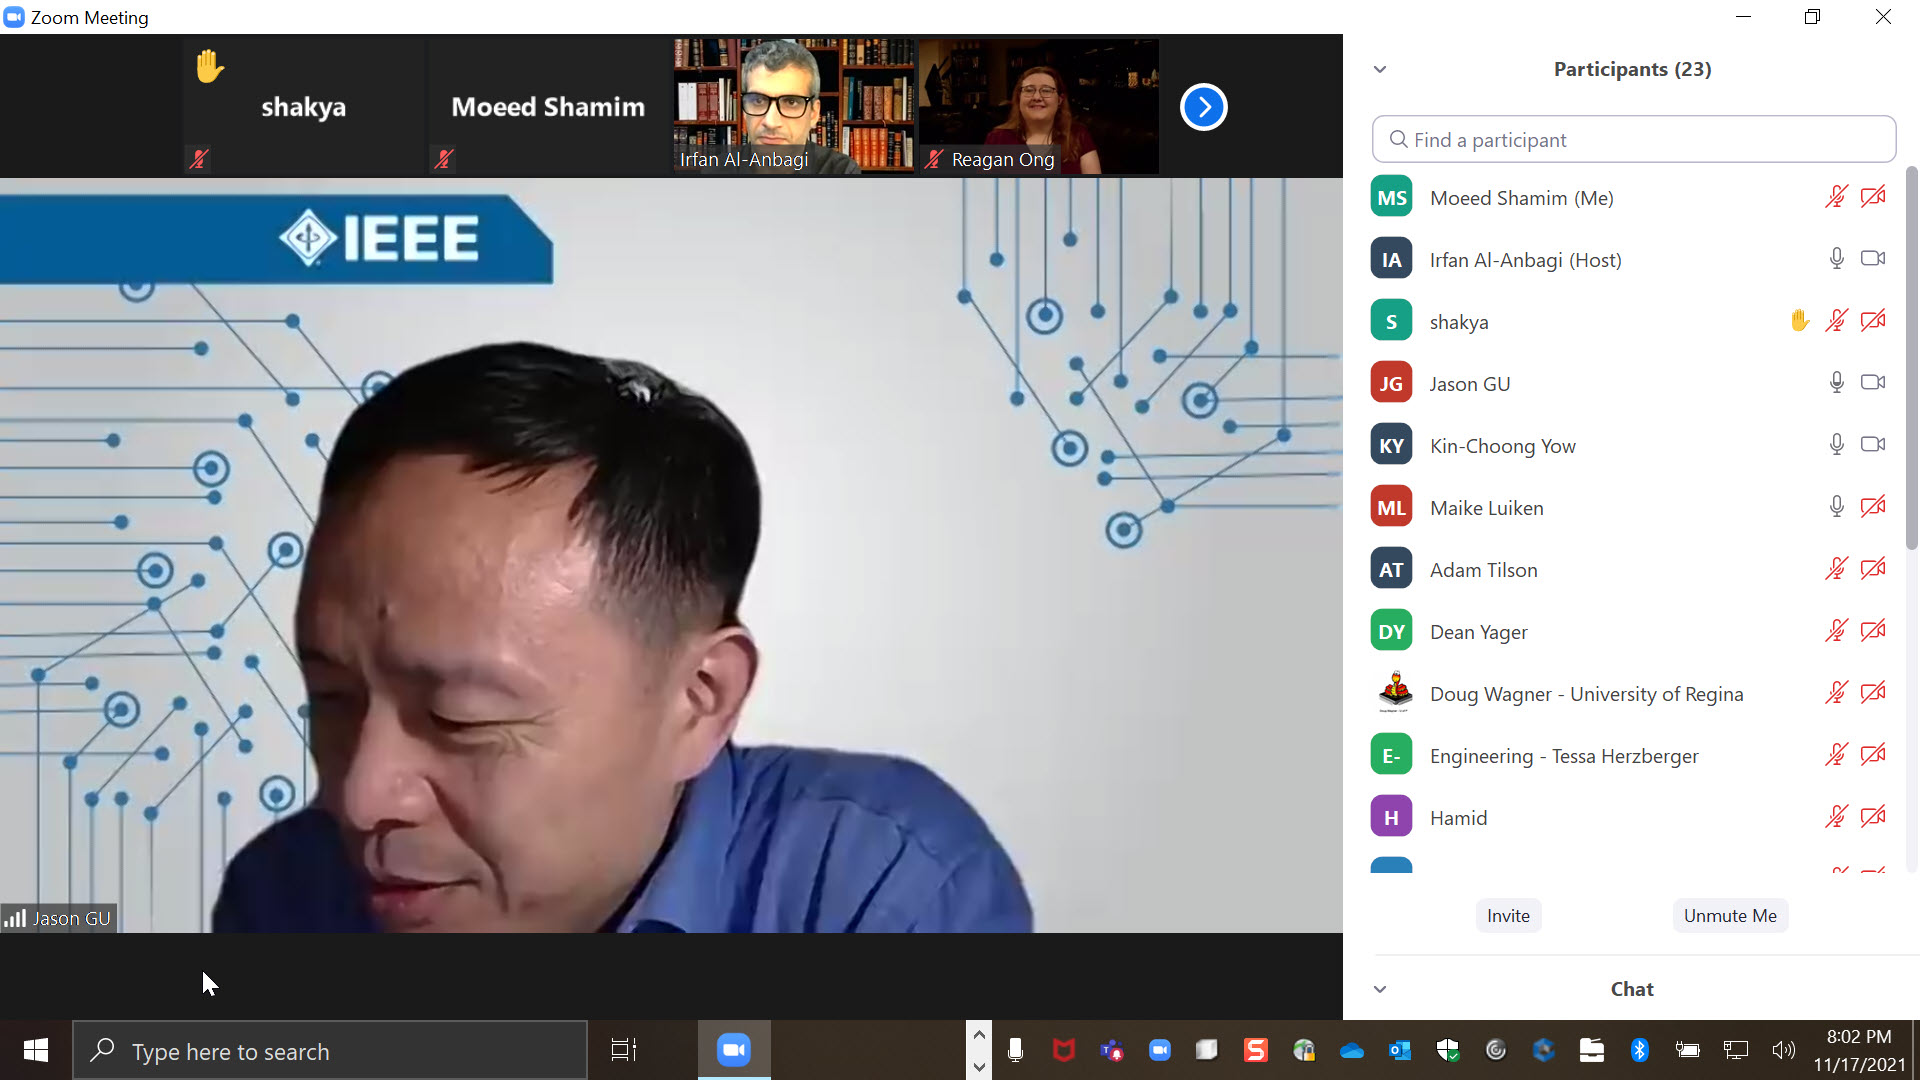Open Task View from the taskbar
1920x1080 pixels.
pyautogui.click(x=624, y=1050)
